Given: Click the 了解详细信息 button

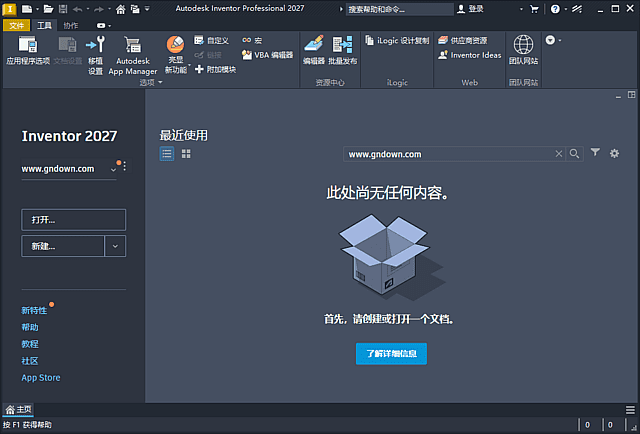Looking at the screenshot, I should point(391,353).
